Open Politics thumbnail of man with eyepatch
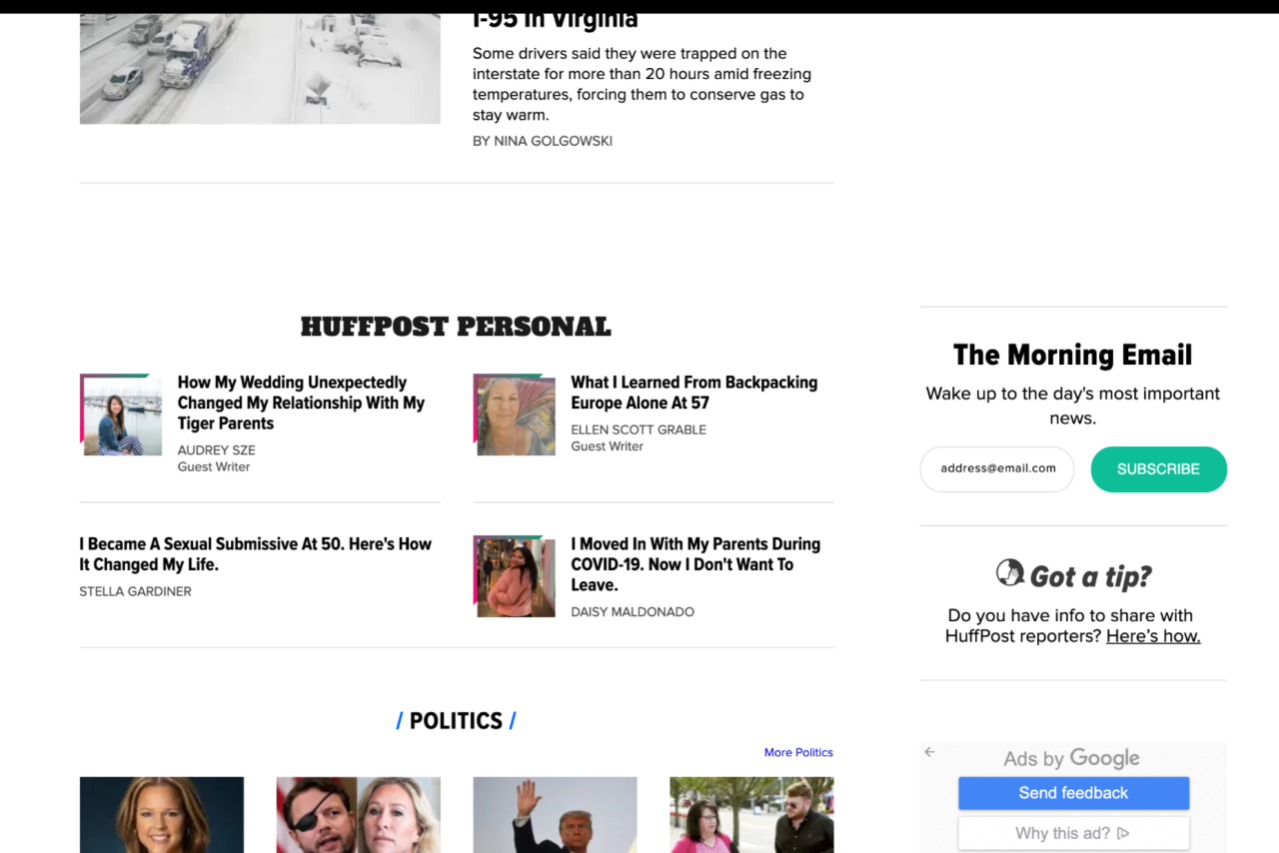 point(358,815)
